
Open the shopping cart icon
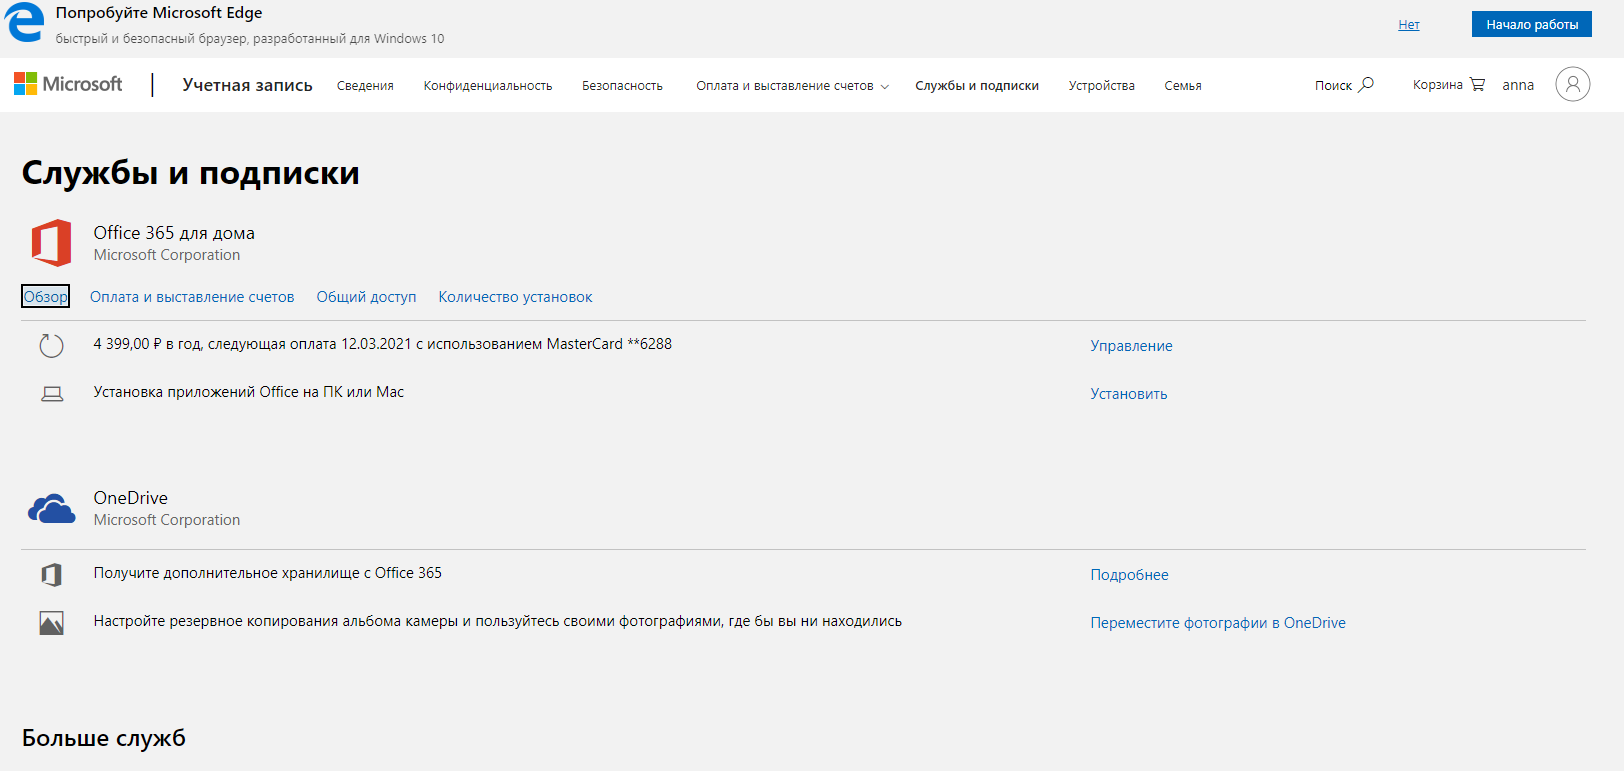click(x=1477, y=84)
